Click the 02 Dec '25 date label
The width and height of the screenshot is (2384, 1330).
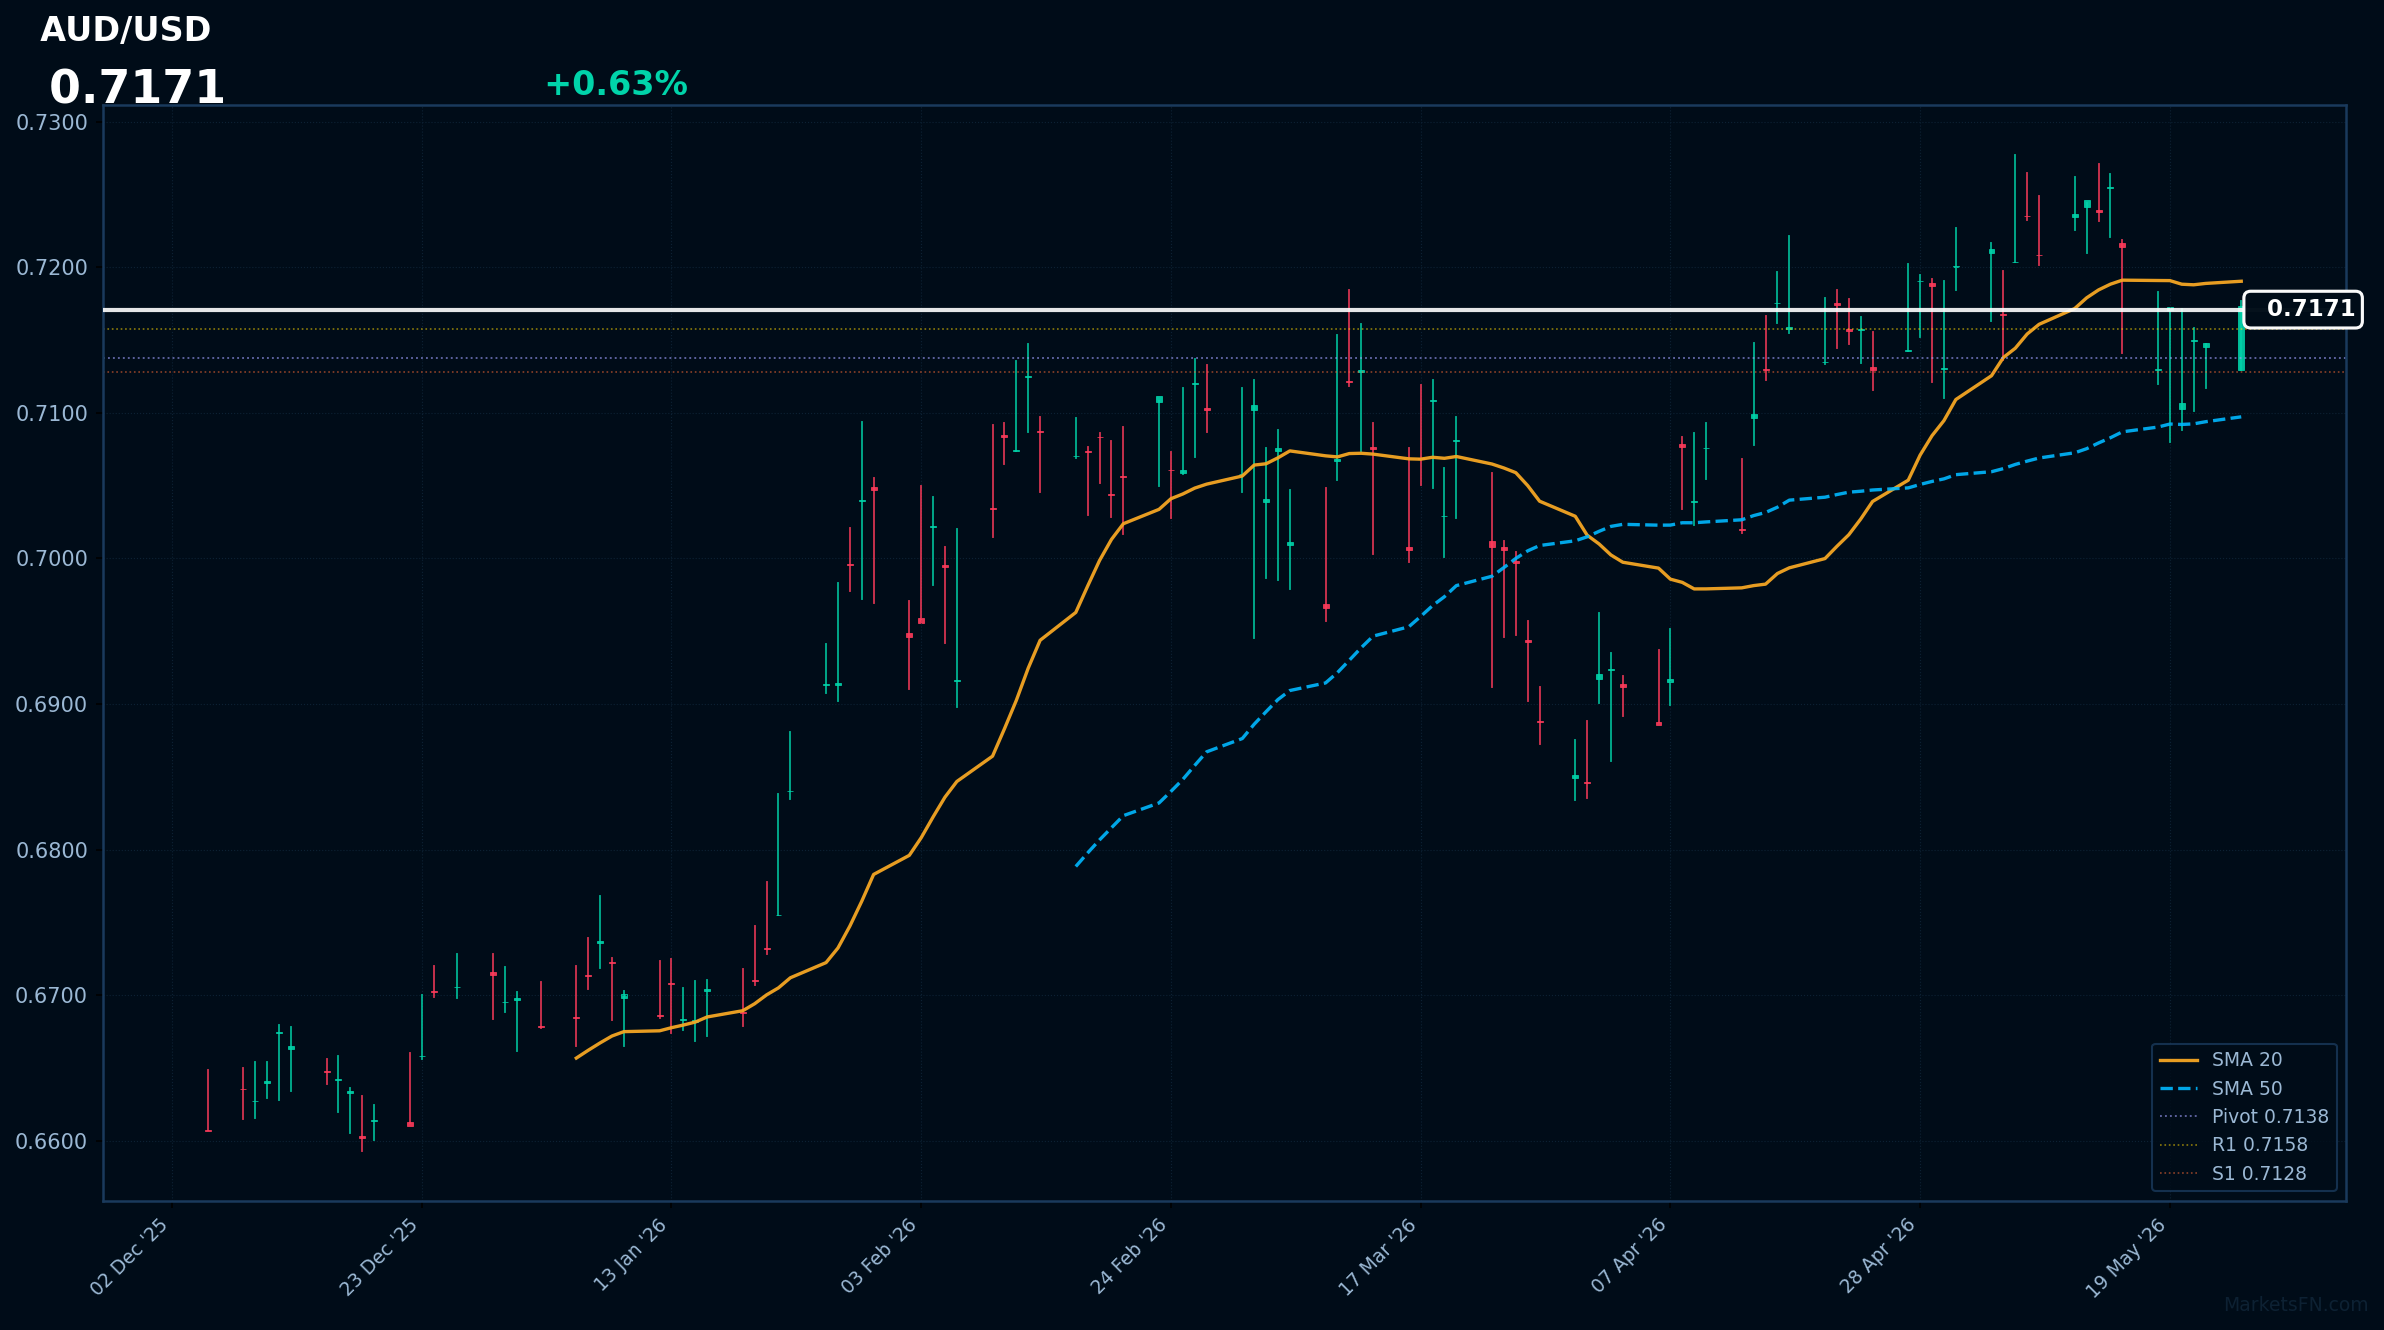tap(130, 1256)
